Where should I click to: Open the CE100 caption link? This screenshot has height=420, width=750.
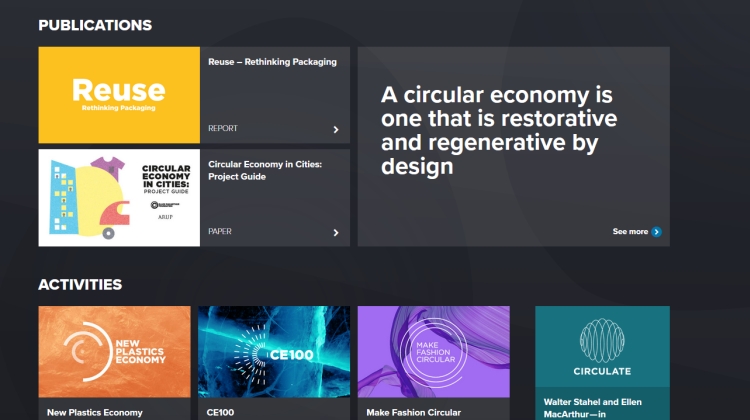[x=221, y=412]
